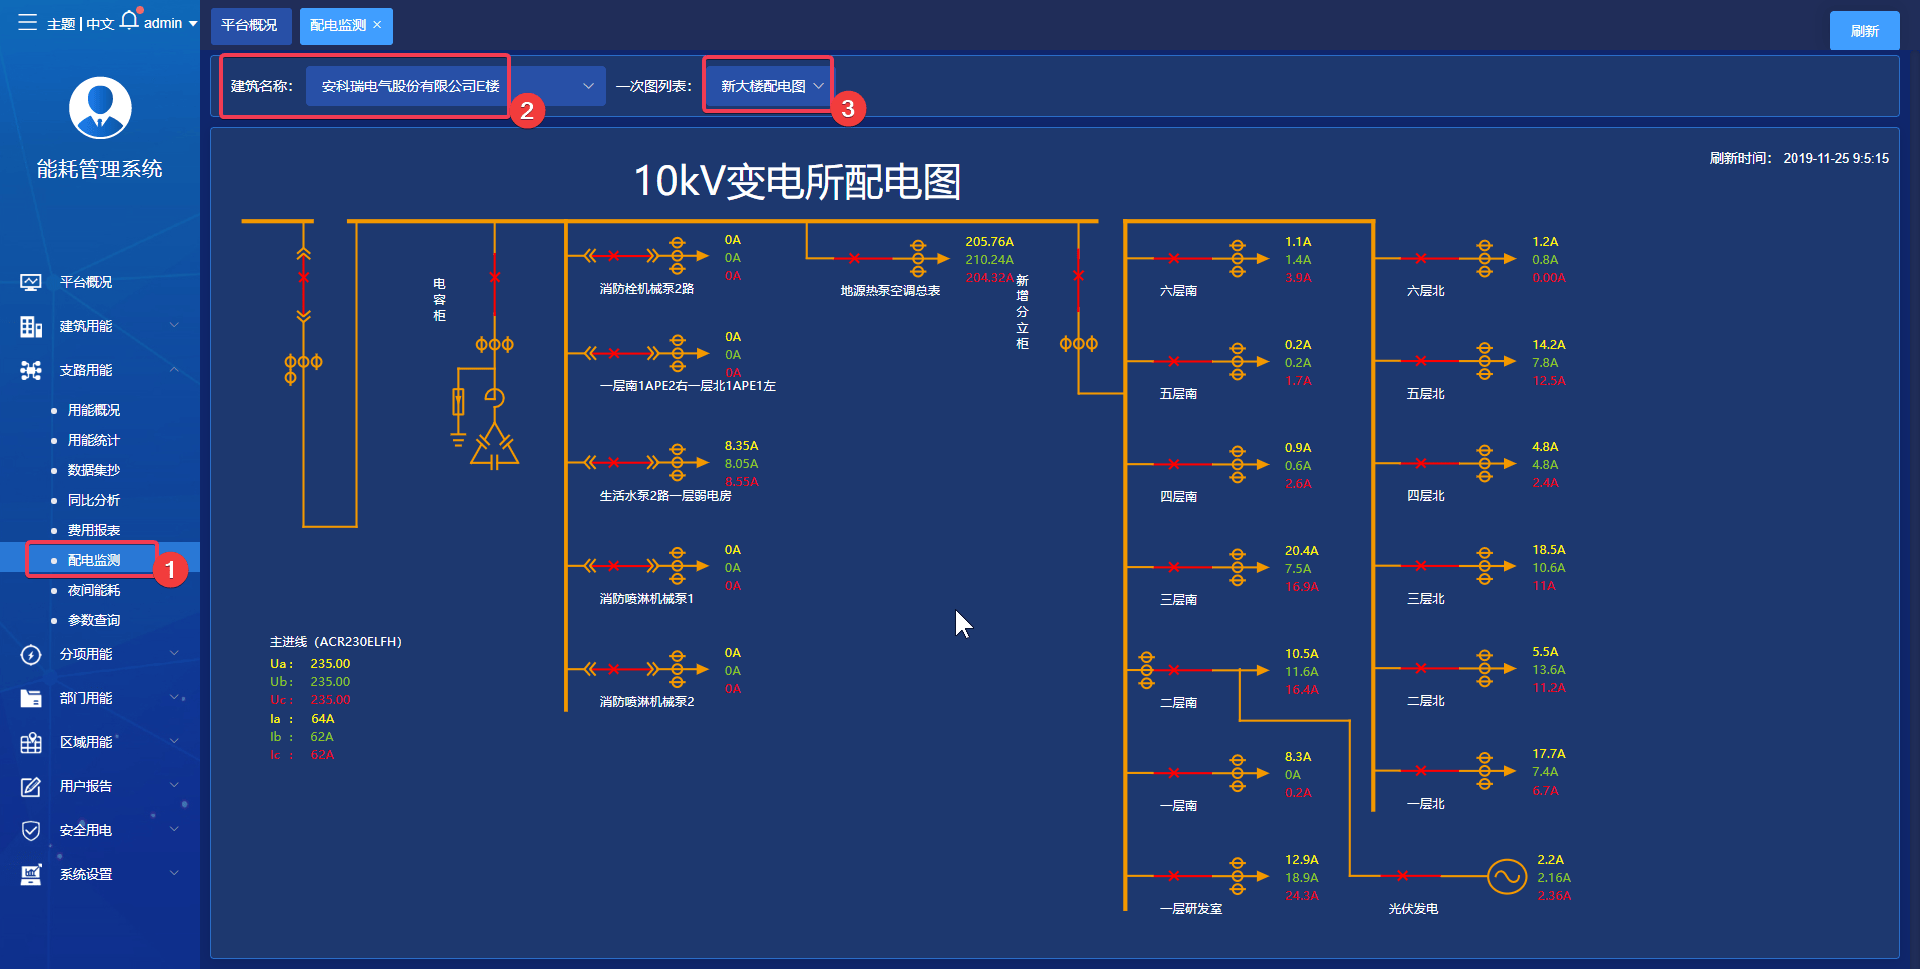Open the 建筑名称 building dropdown
This screenshot has width=1920, height=969.
coord(456,86)
